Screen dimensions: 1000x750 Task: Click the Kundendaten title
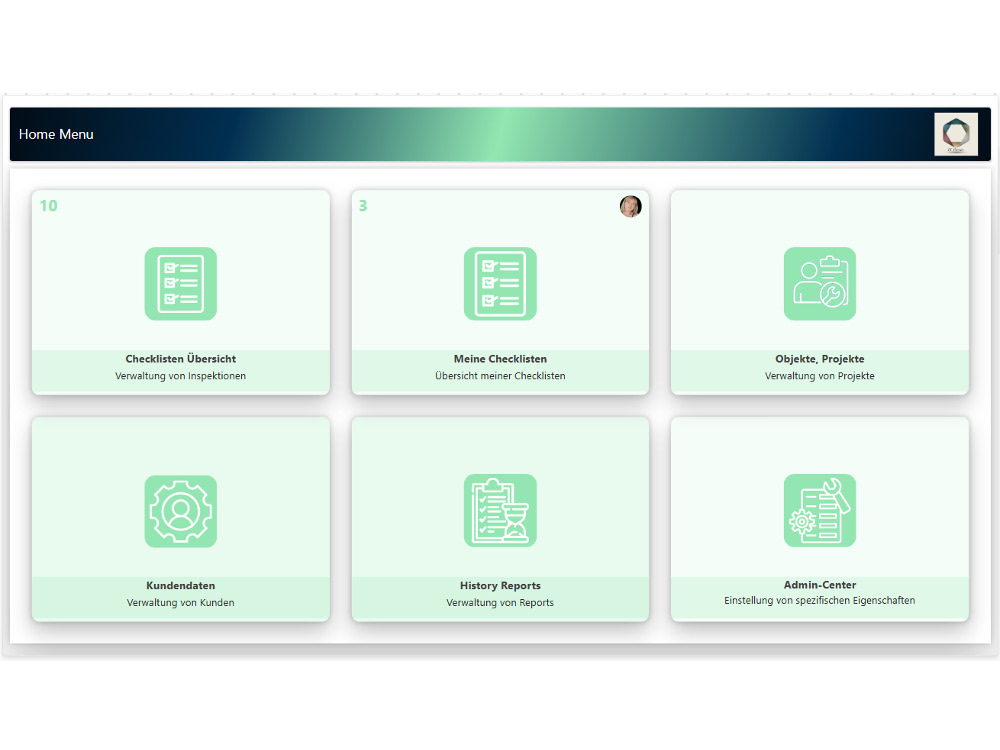click(180, 585)
